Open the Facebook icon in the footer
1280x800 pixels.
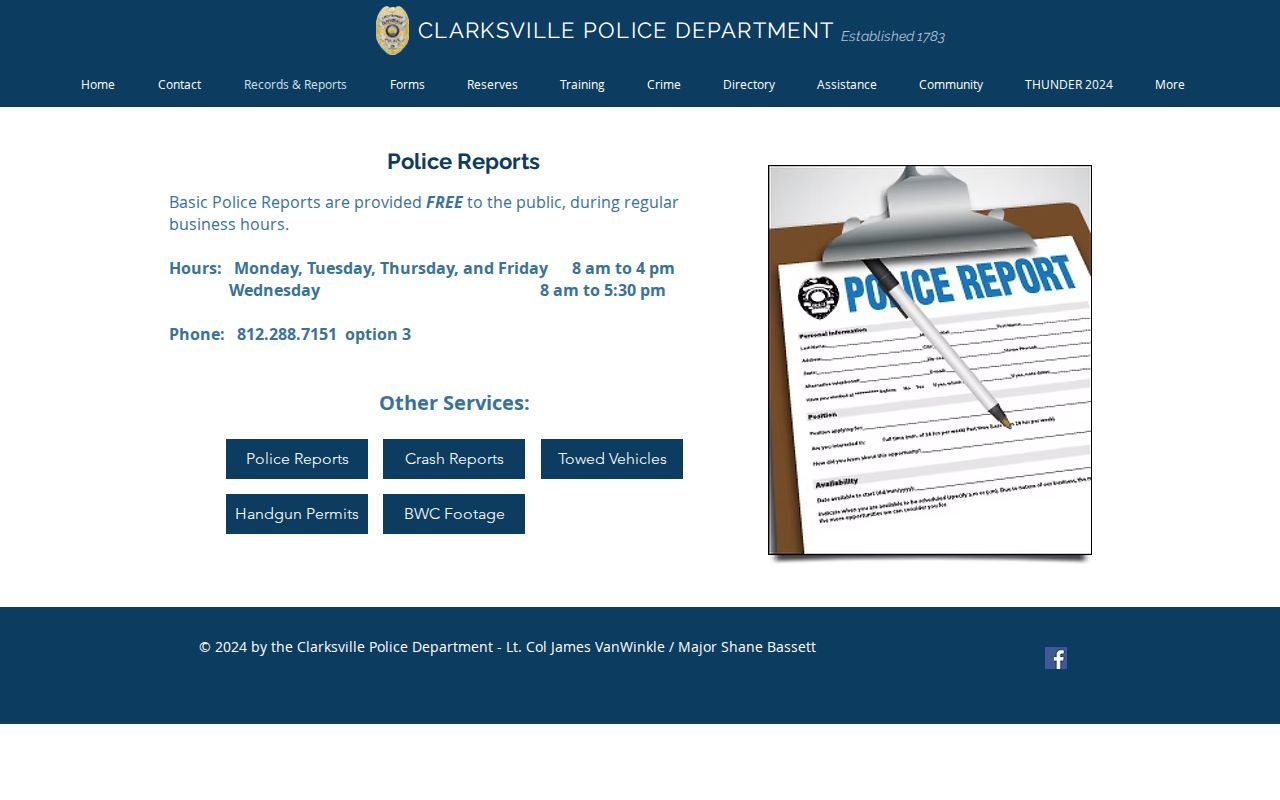tap(1056, 658)
